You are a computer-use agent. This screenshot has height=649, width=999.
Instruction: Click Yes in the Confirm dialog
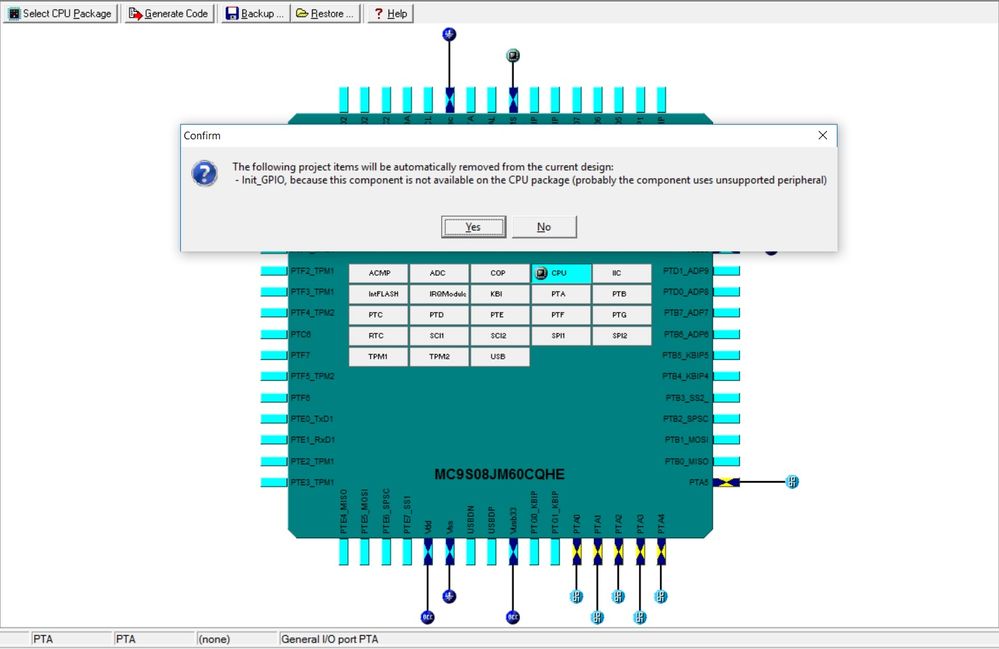[473, 227]
